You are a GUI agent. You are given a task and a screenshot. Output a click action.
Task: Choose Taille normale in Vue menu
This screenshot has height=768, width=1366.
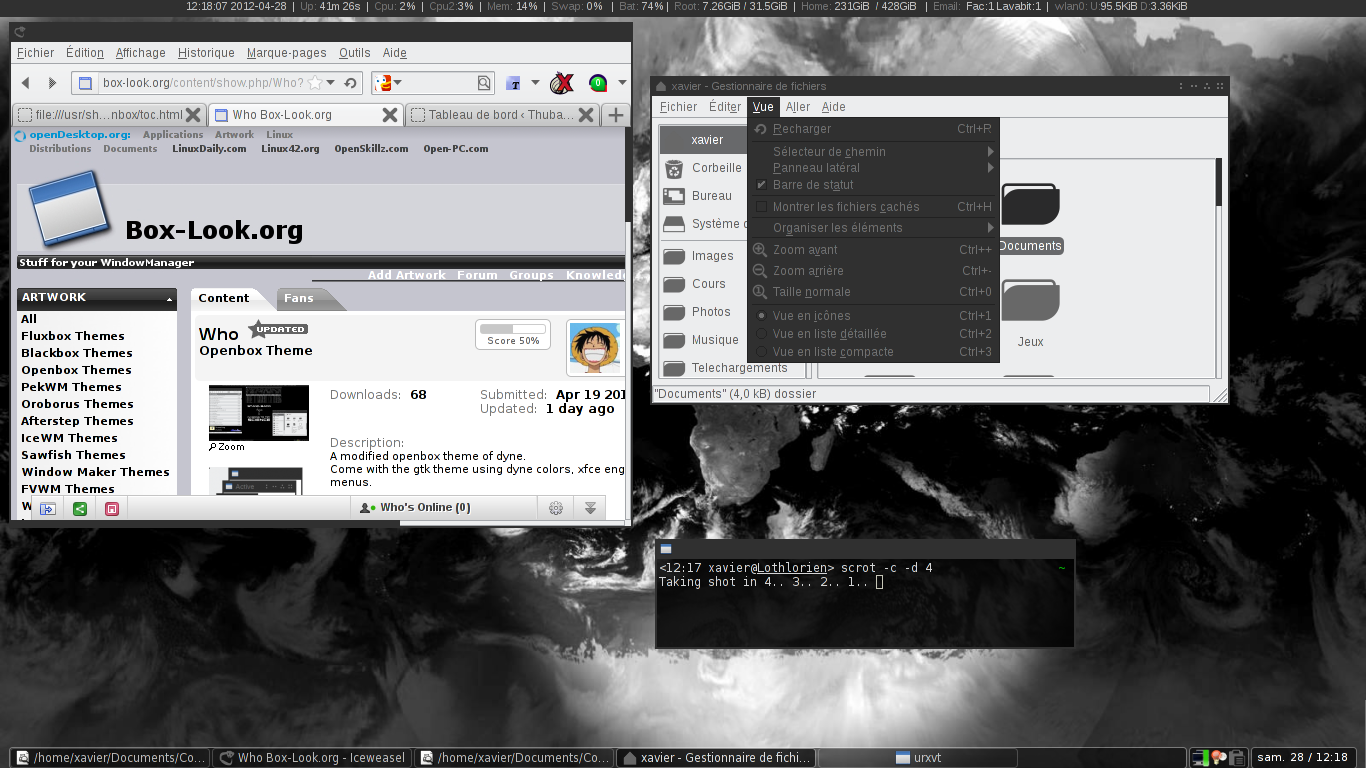tap(874, 292)
